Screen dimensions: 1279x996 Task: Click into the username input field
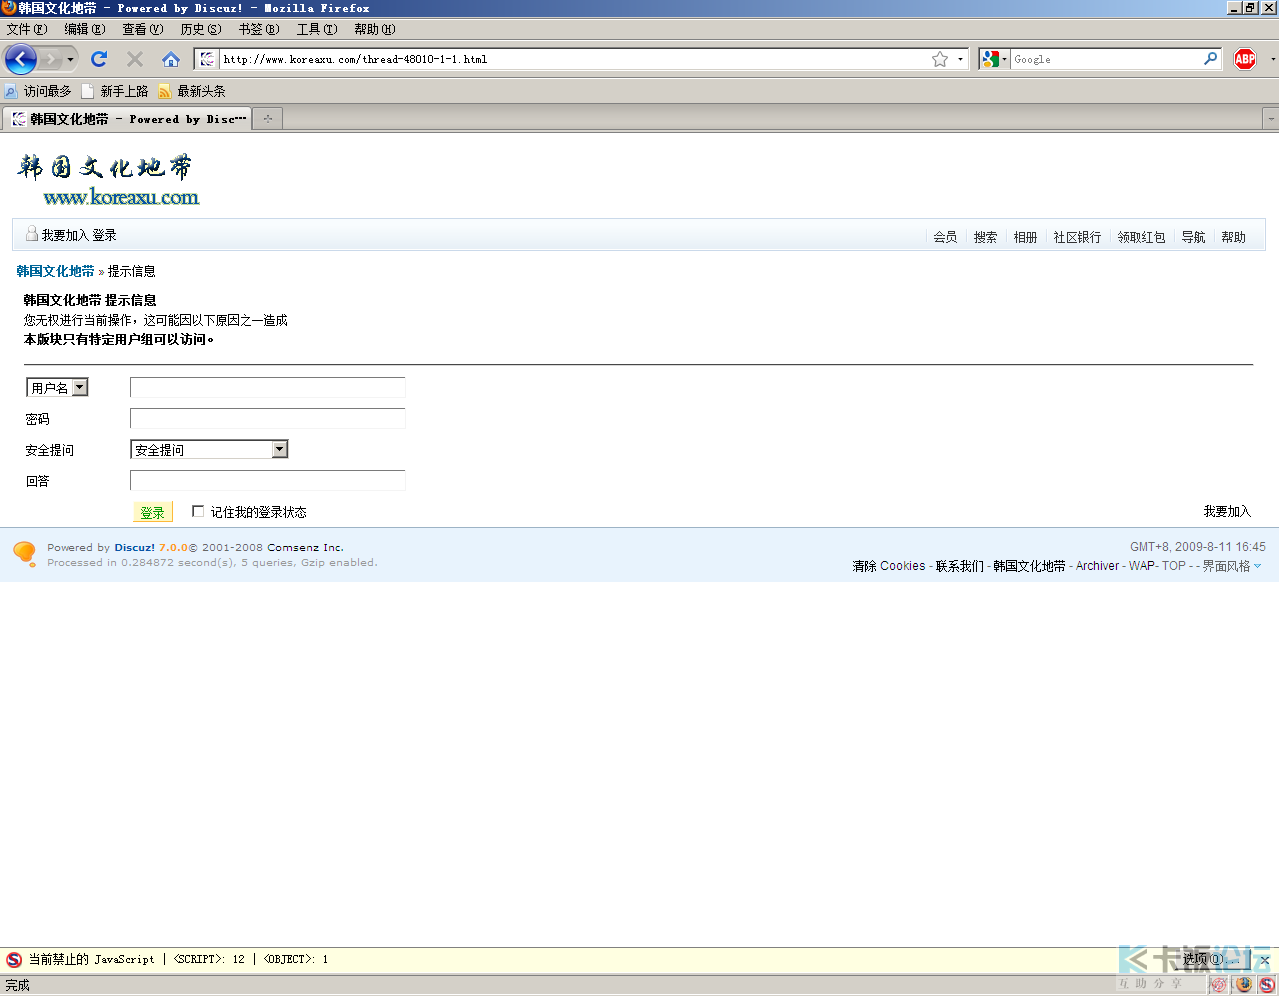tap(268, 387)
